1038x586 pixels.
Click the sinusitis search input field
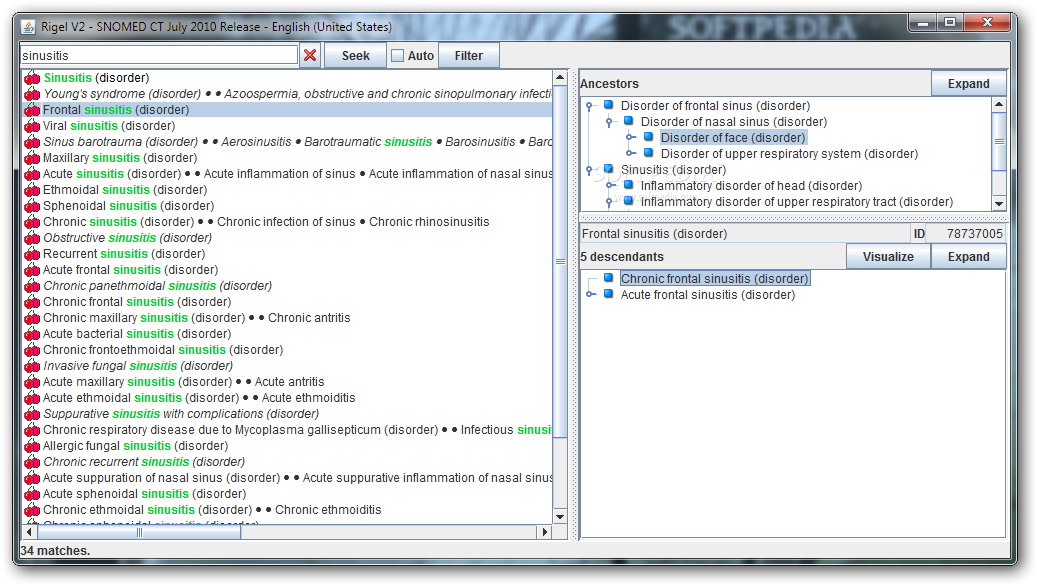coord(159,56)
